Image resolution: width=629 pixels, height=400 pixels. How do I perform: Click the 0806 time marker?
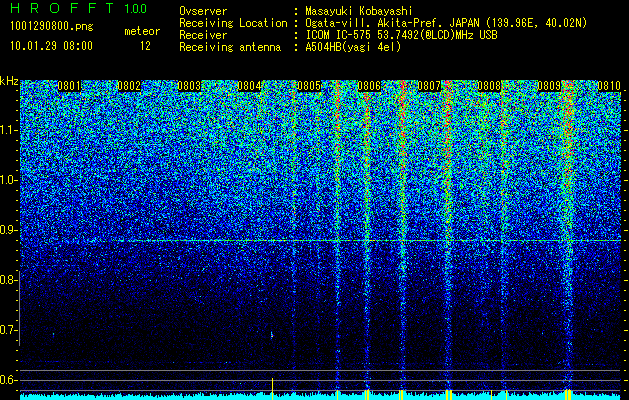[369, 86]
